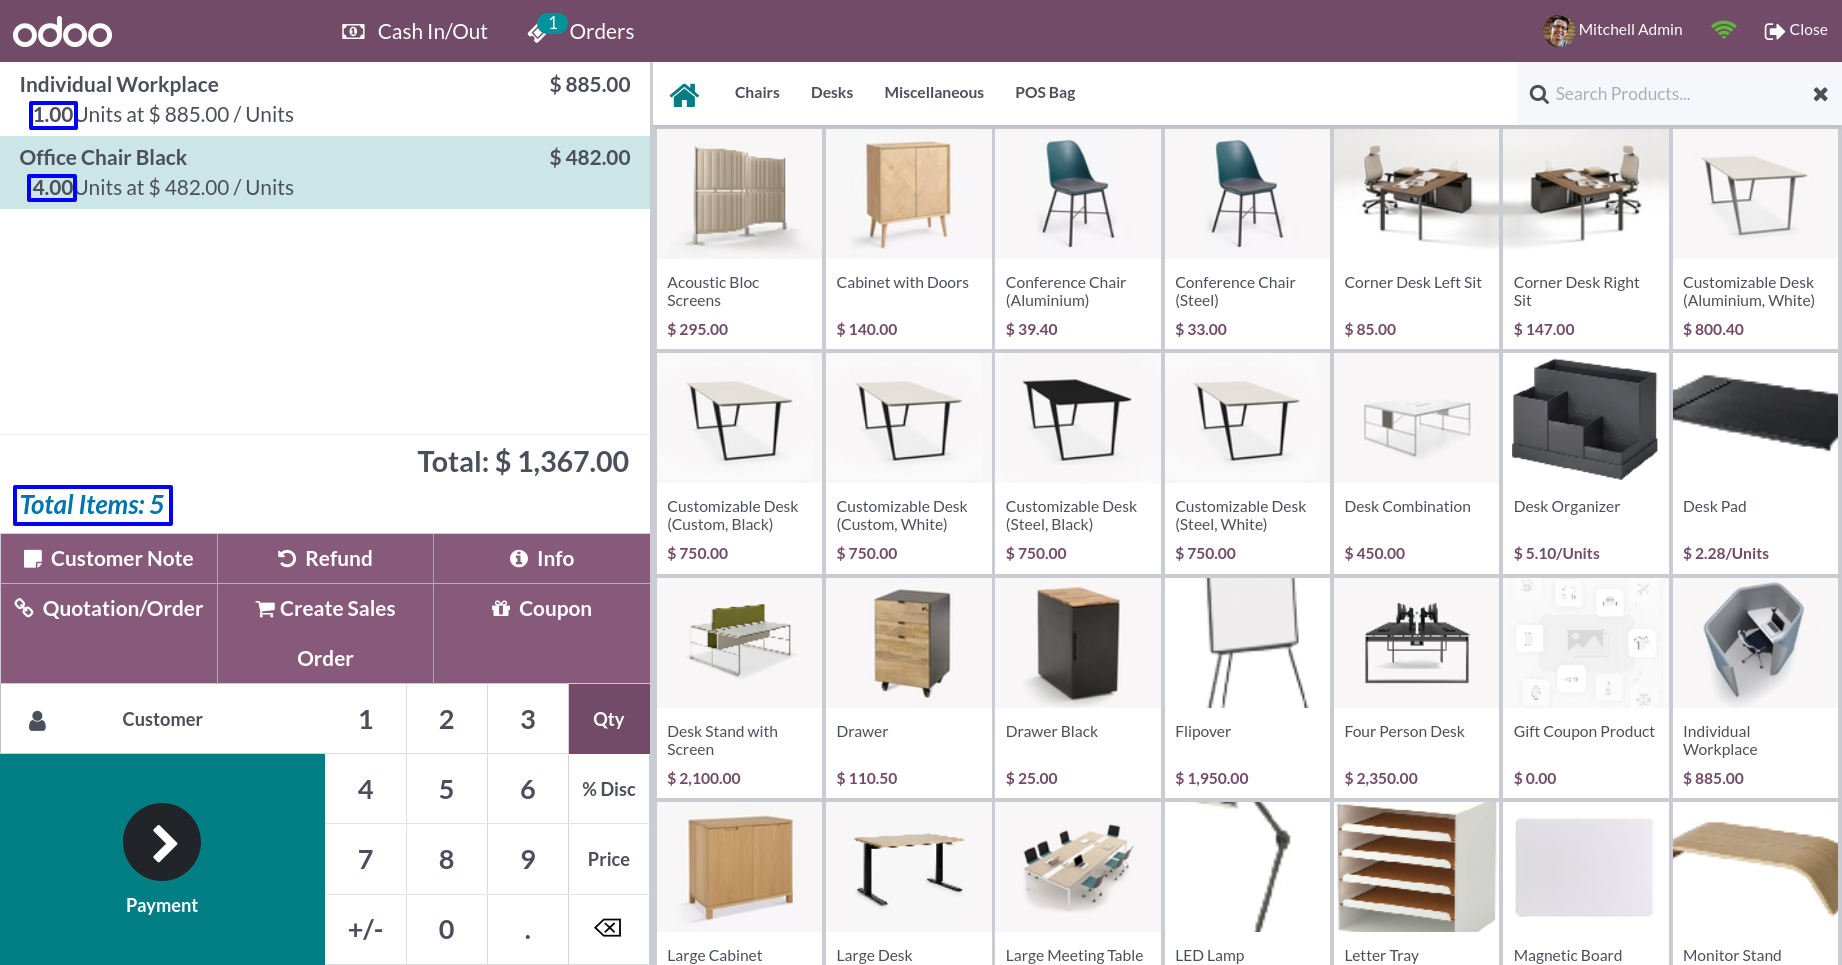Add Conference Chair (Aluminium) product
Screen dimensions: 1842x965
[x=1078, y=239]
